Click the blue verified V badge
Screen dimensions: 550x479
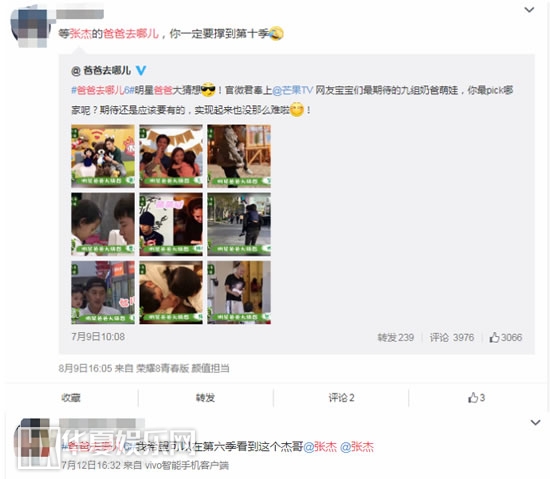pos(141,70)
